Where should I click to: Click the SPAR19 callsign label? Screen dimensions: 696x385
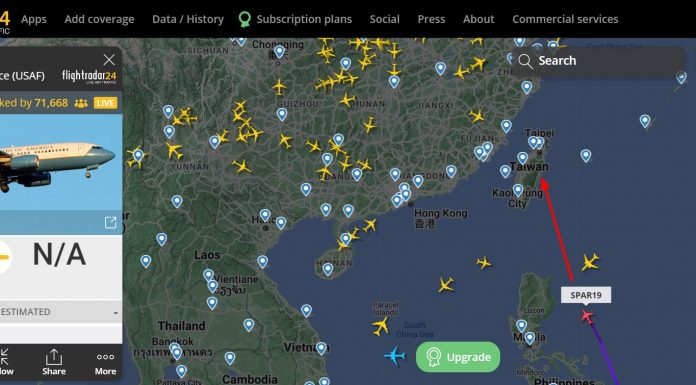click(x=586, y=295)
